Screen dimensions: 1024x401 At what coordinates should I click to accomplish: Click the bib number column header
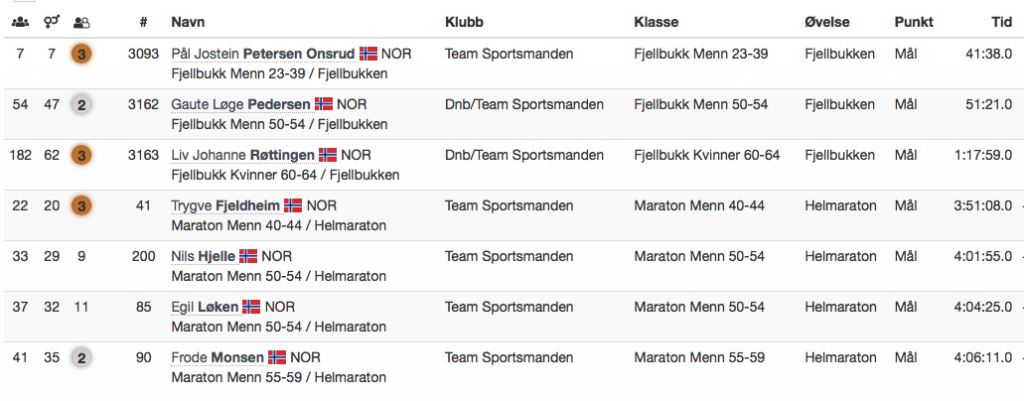[144, 22]
